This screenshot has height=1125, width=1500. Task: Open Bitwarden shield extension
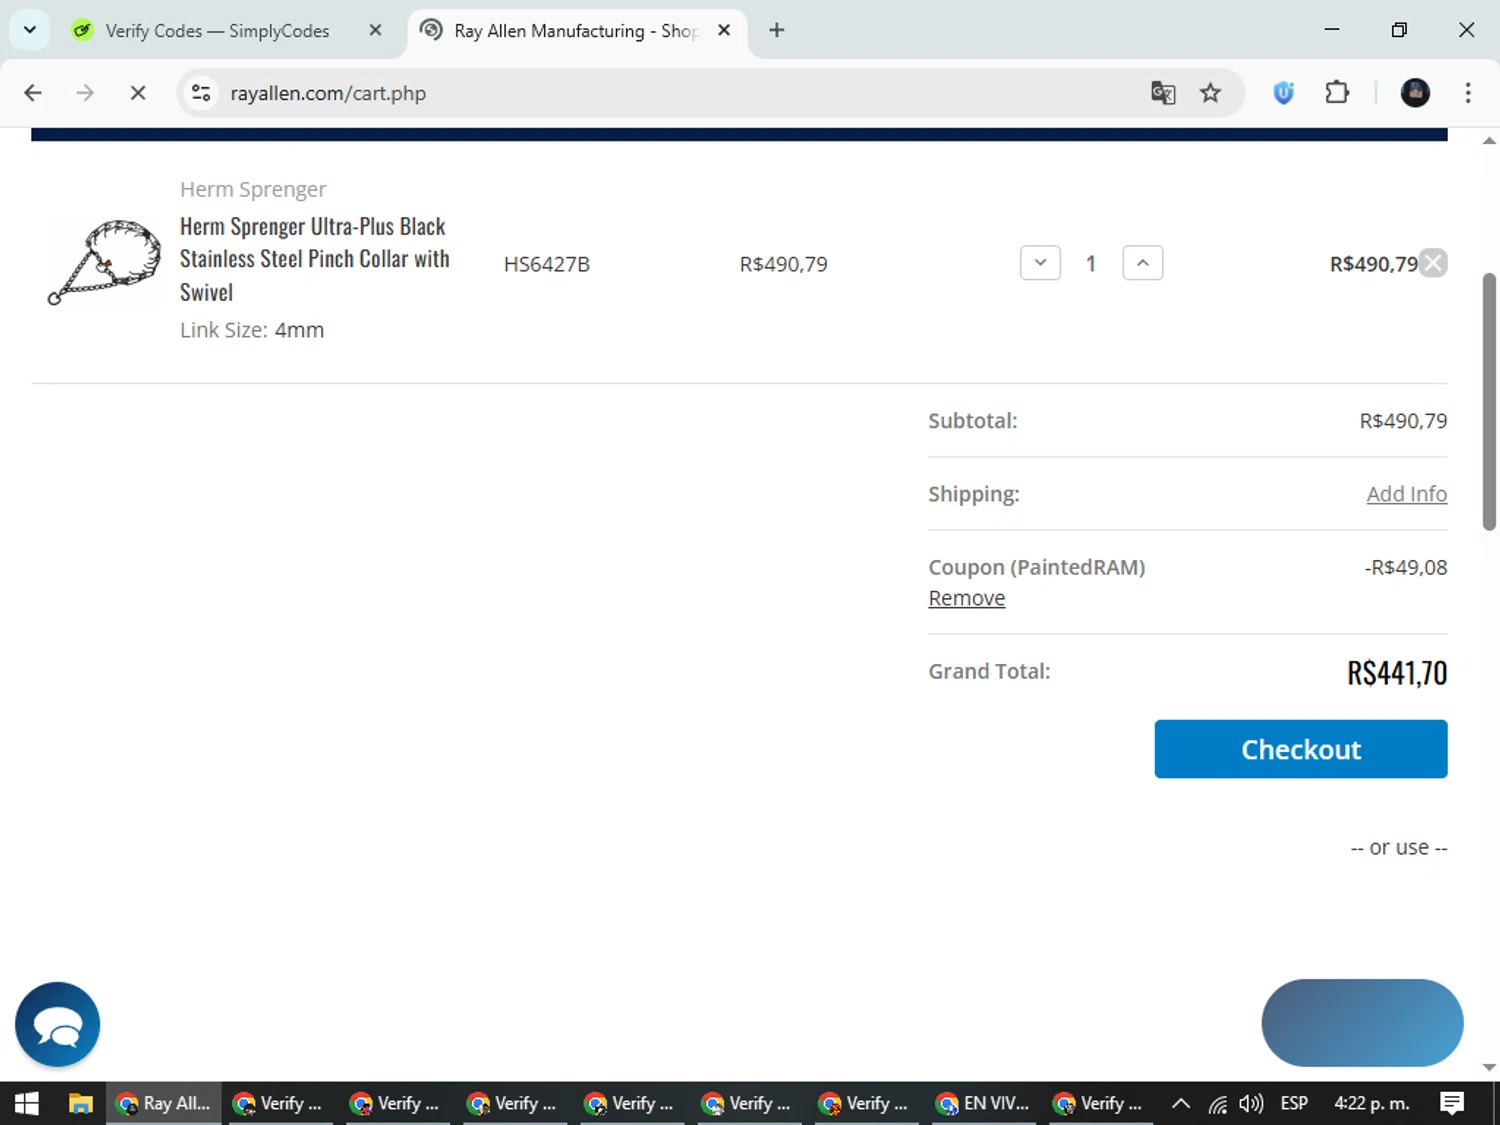pyautogui.click(x=1284, y=93)
